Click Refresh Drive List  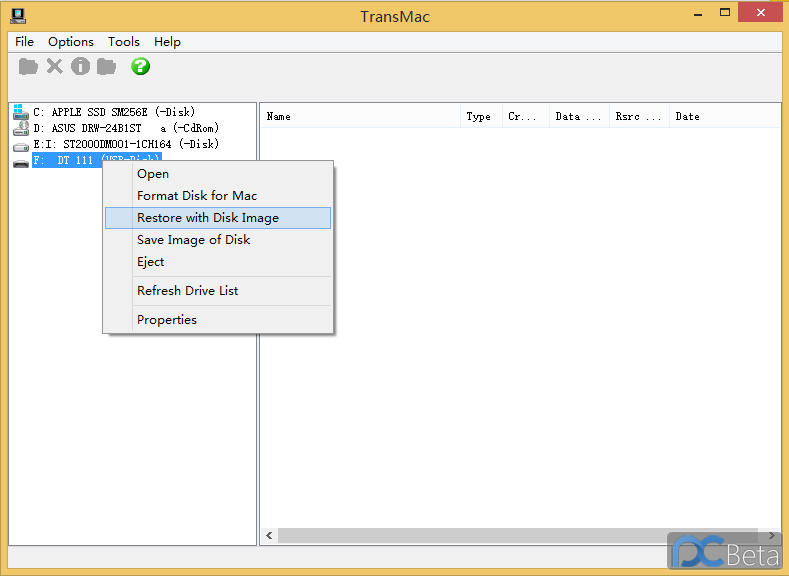[188, 291]
